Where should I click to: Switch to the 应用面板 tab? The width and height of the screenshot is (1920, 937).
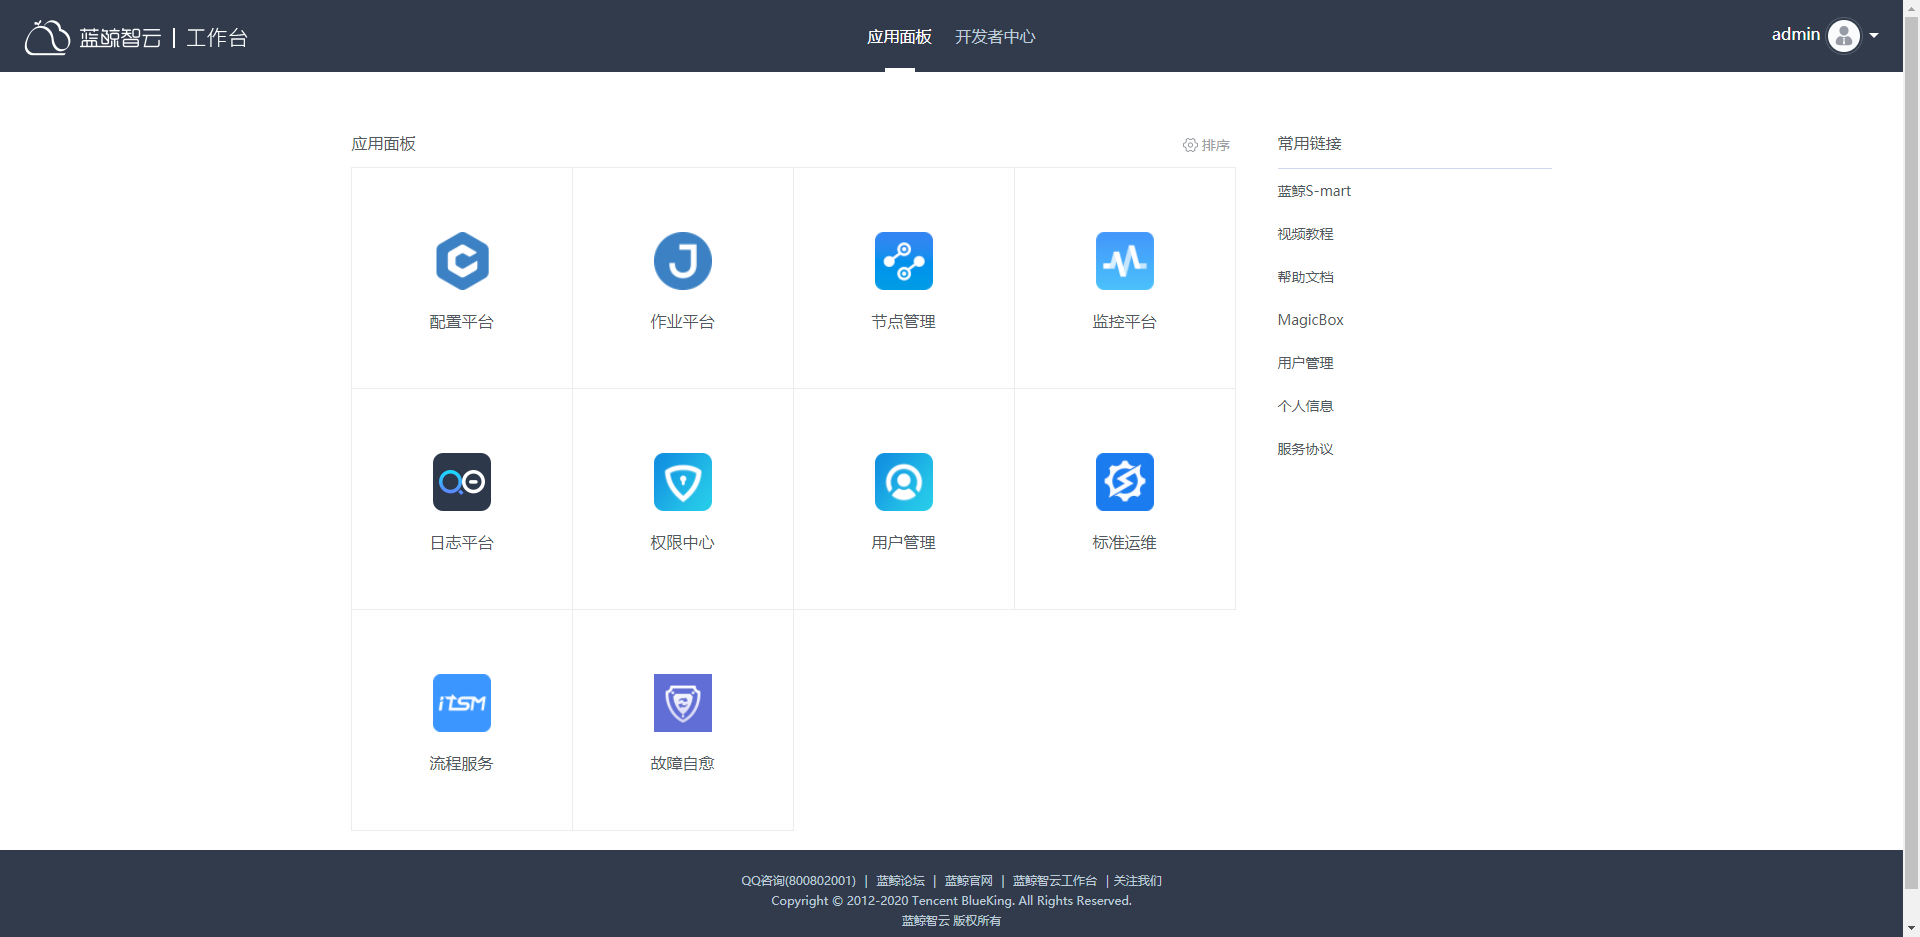tap(899, 37)
